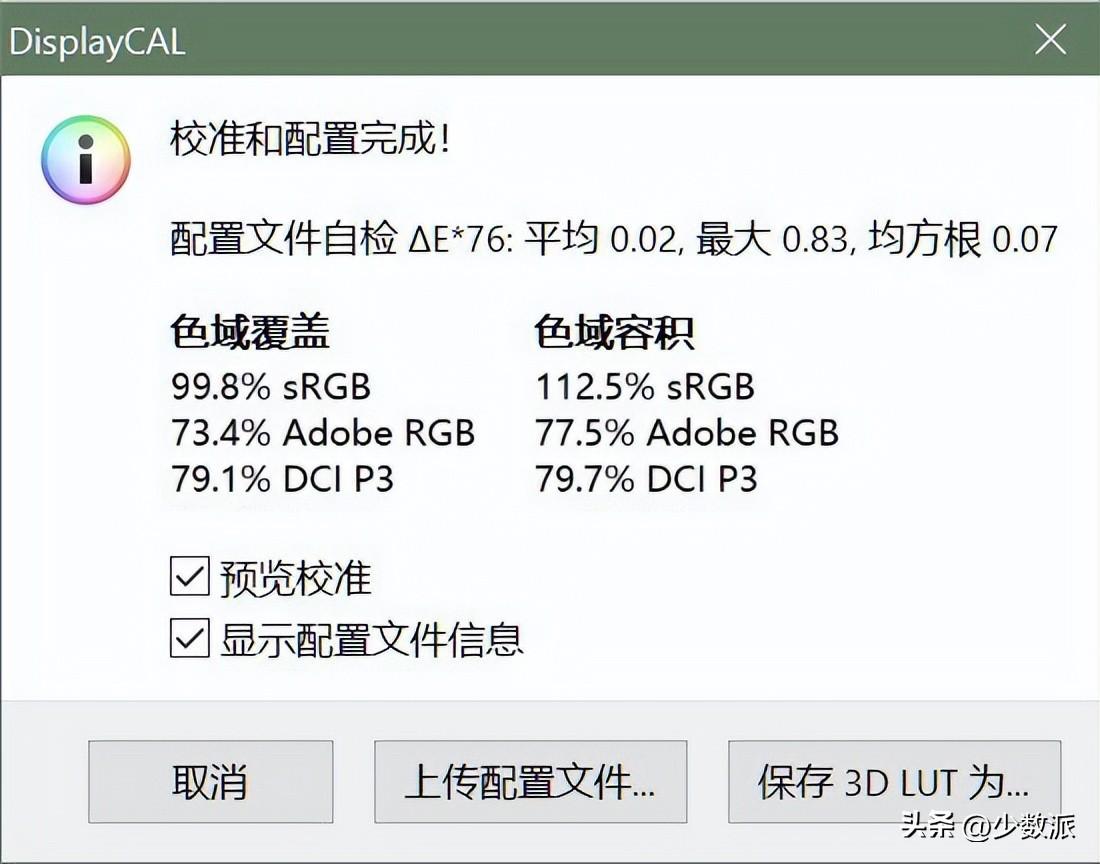1100x864 pixels.
Task: Click the 预览校准 label text
Action: (296, 578)
